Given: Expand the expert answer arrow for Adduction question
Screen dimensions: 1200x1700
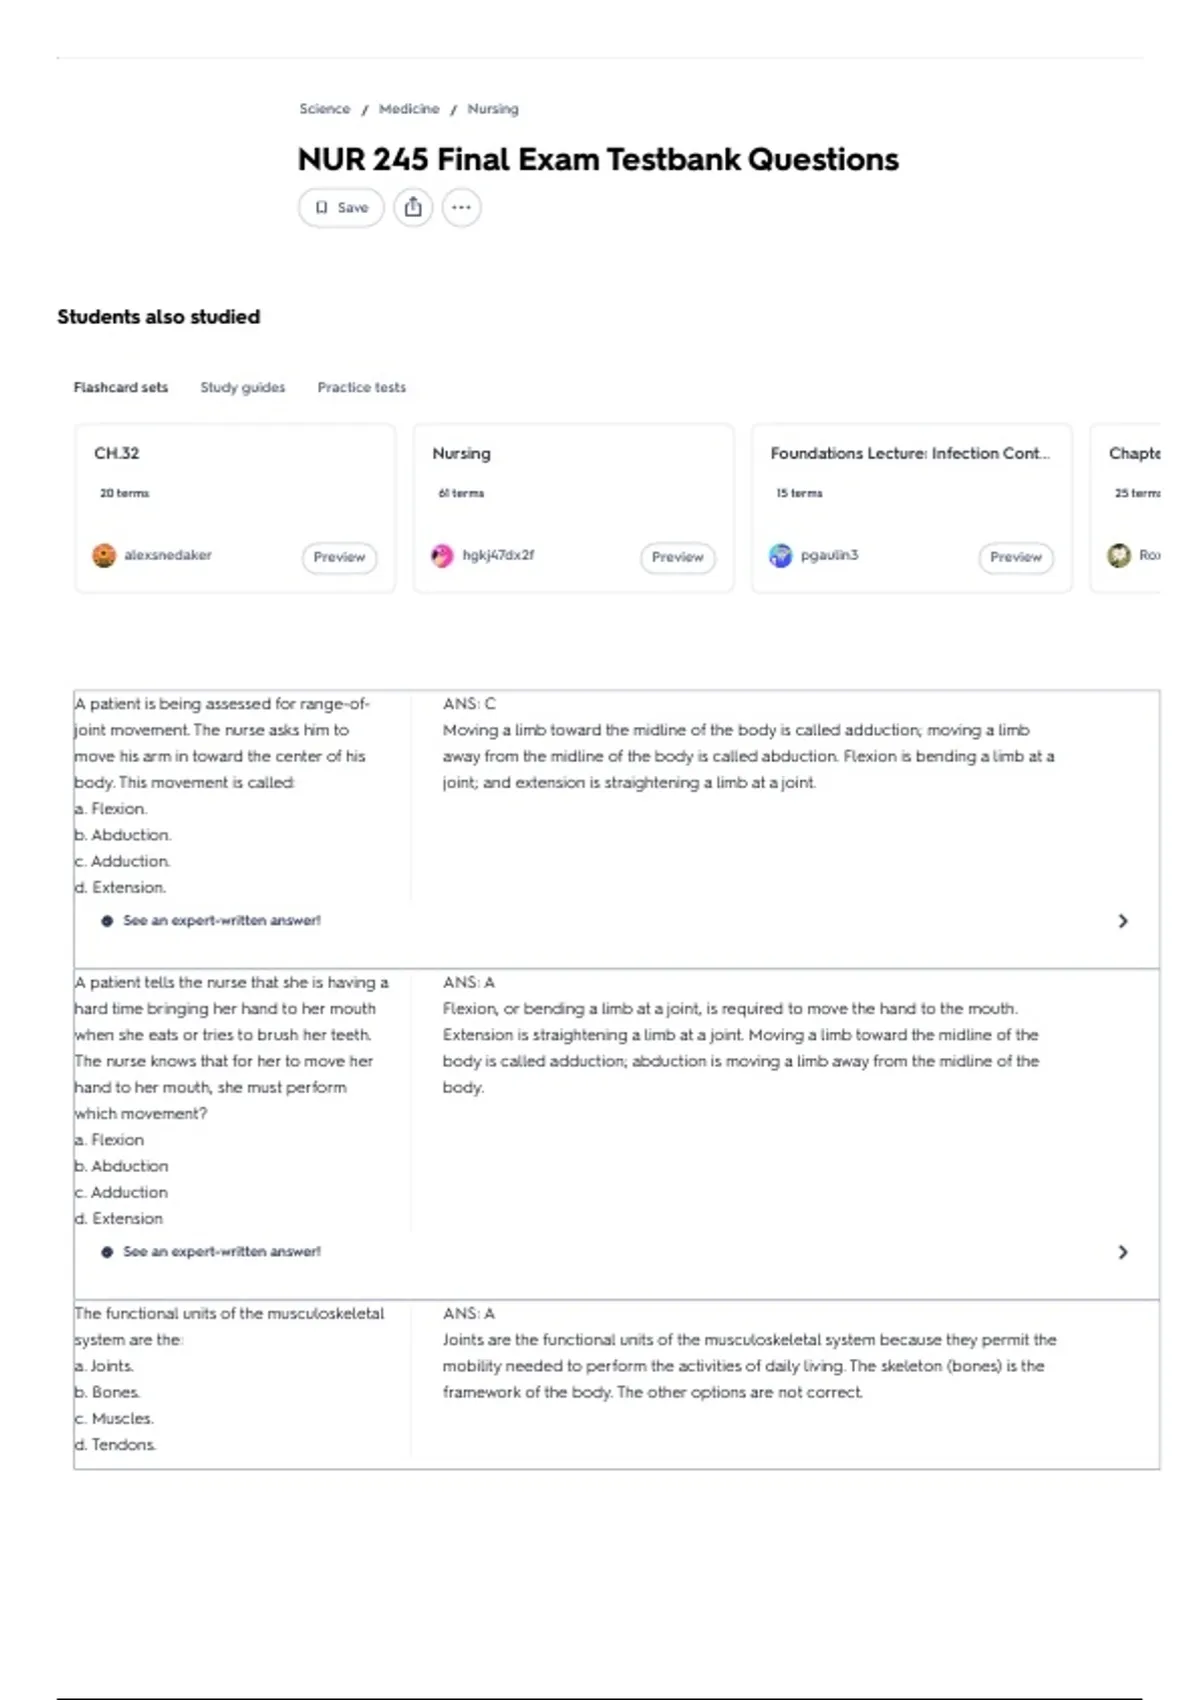Looking at the screenshot, I should pos(1123,921).
